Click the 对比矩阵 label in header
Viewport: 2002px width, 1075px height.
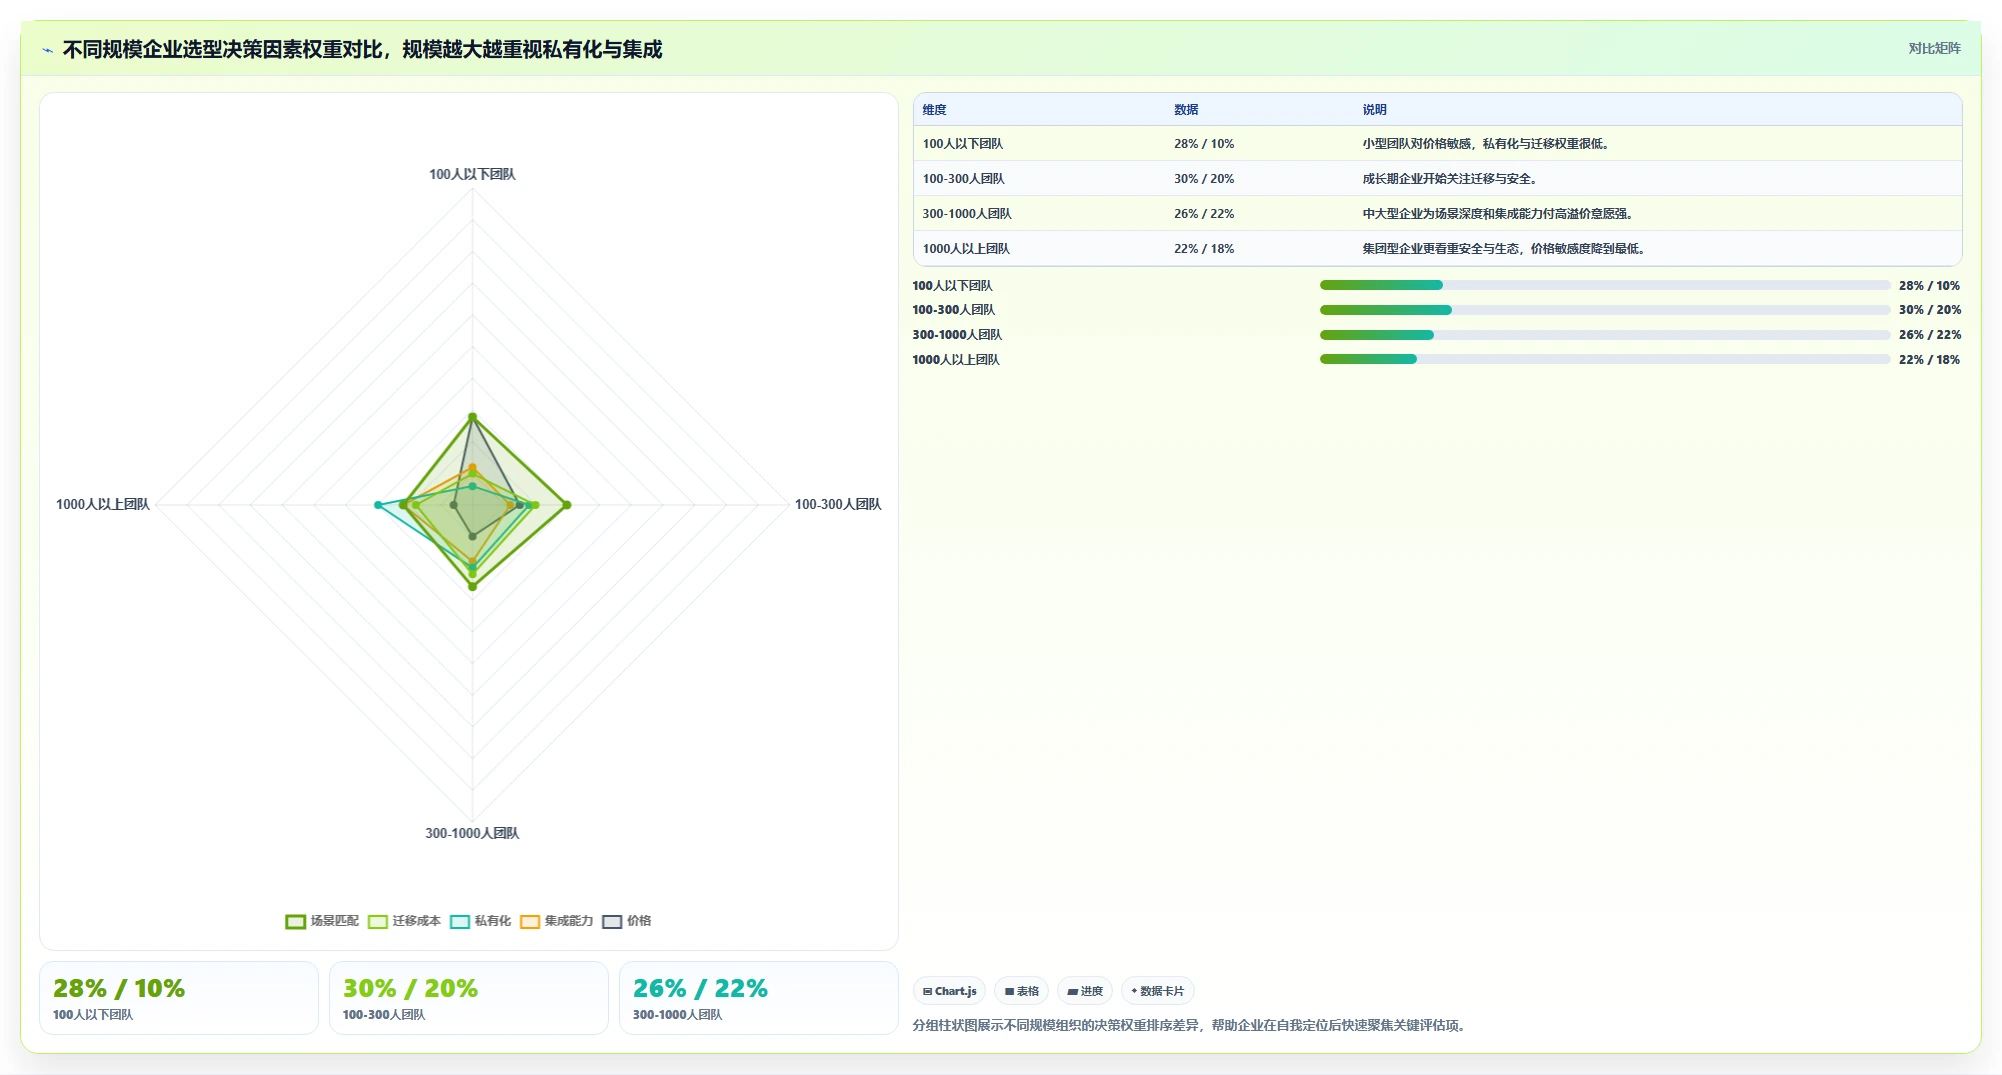pos(1934,48)
